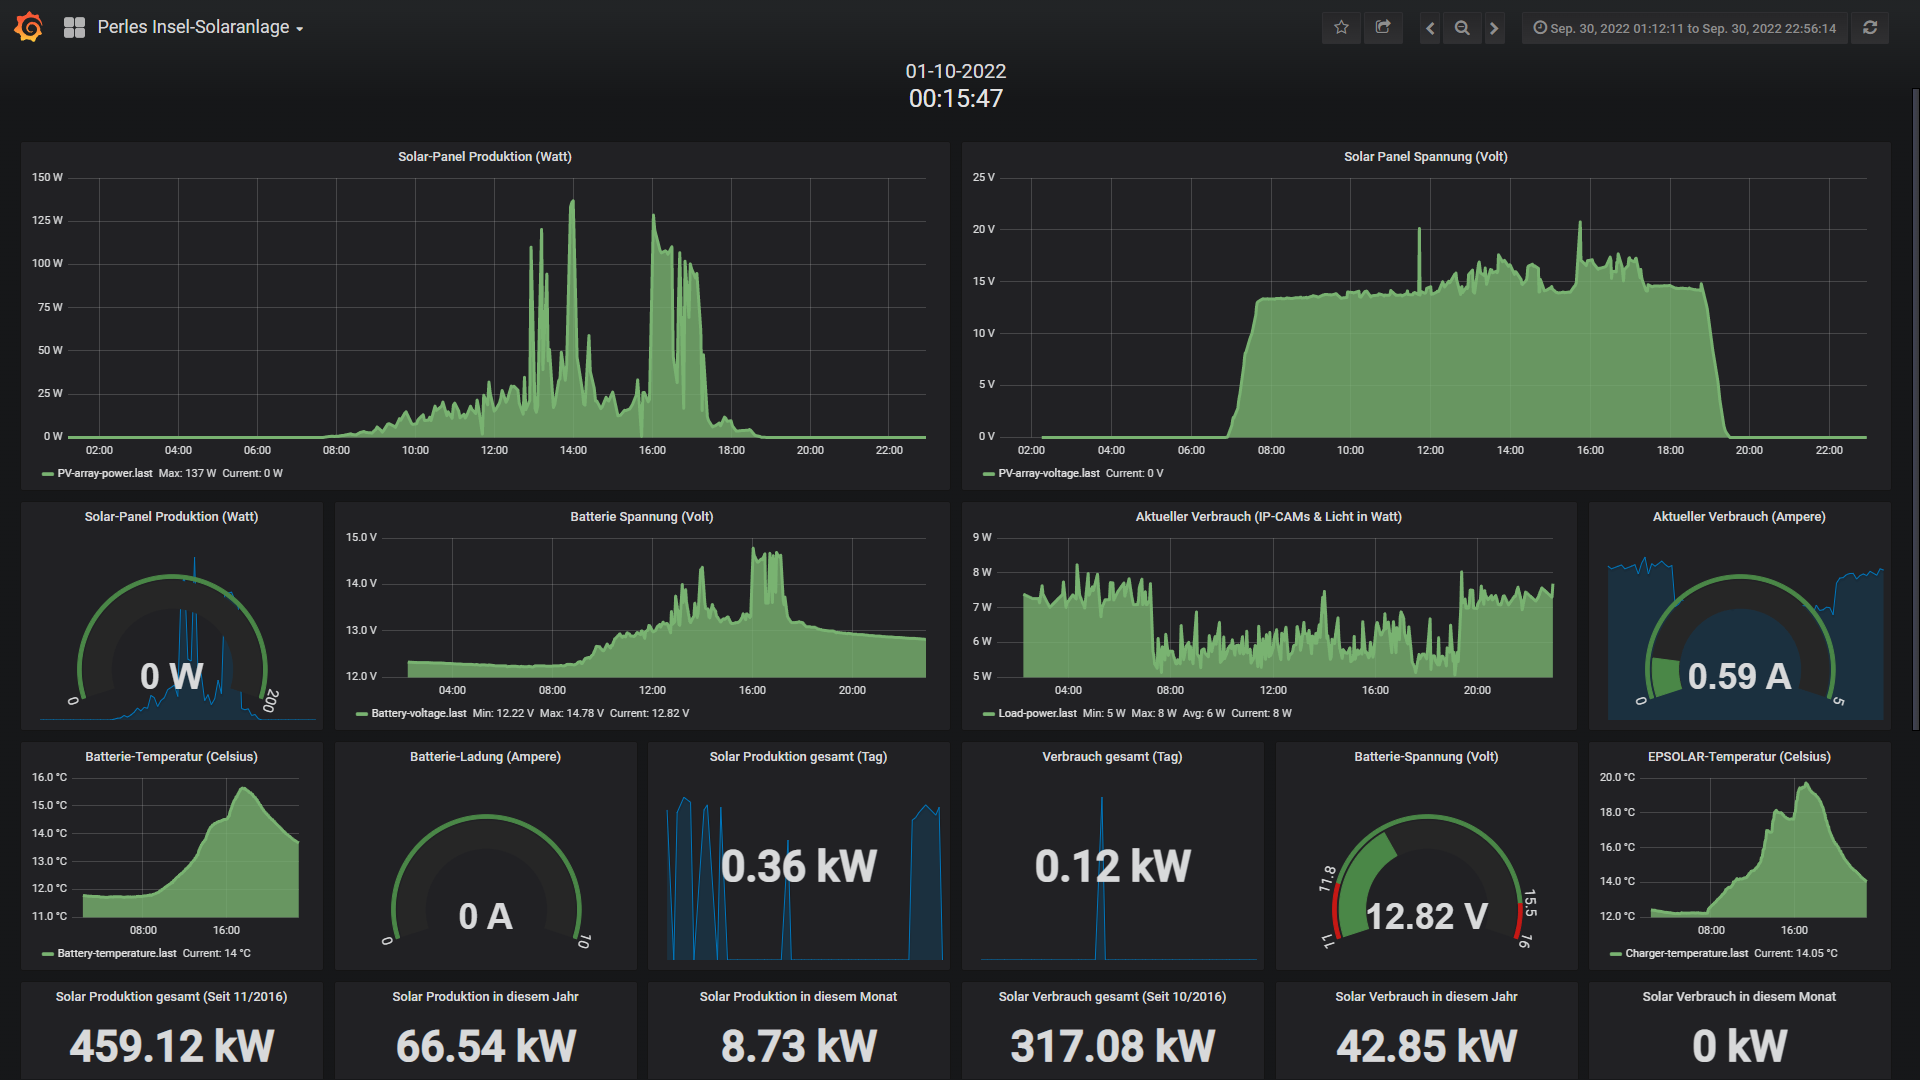The width and height of the screenshot is (1920, 1080).
Task: Open the time range picker
Action: 1685,28
